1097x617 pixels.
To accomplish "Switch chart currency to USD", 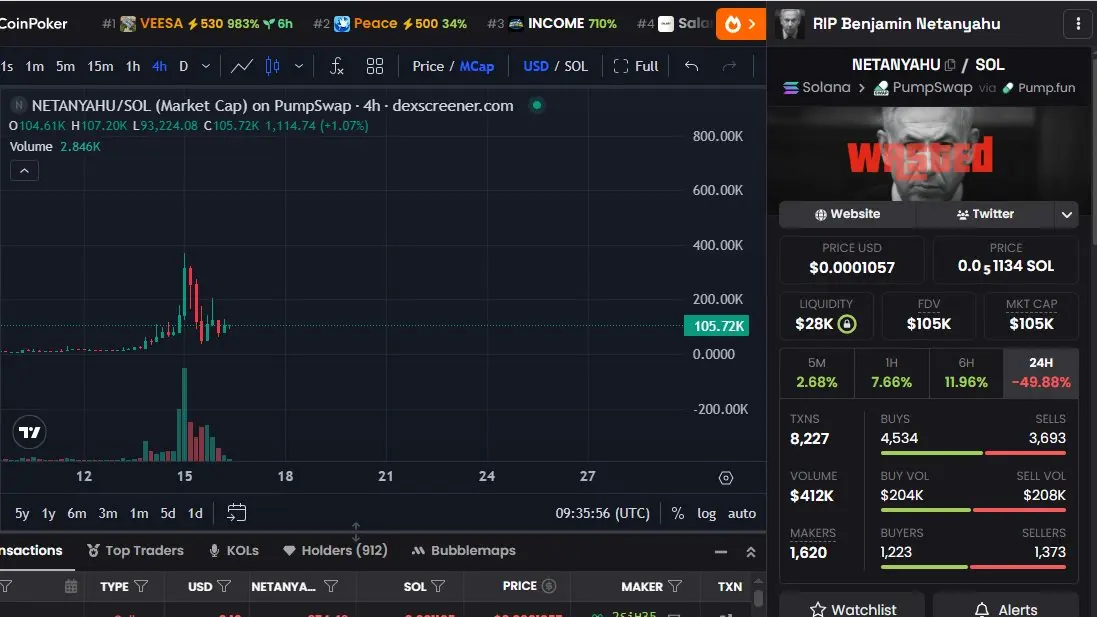I will (x=536, y=66).
